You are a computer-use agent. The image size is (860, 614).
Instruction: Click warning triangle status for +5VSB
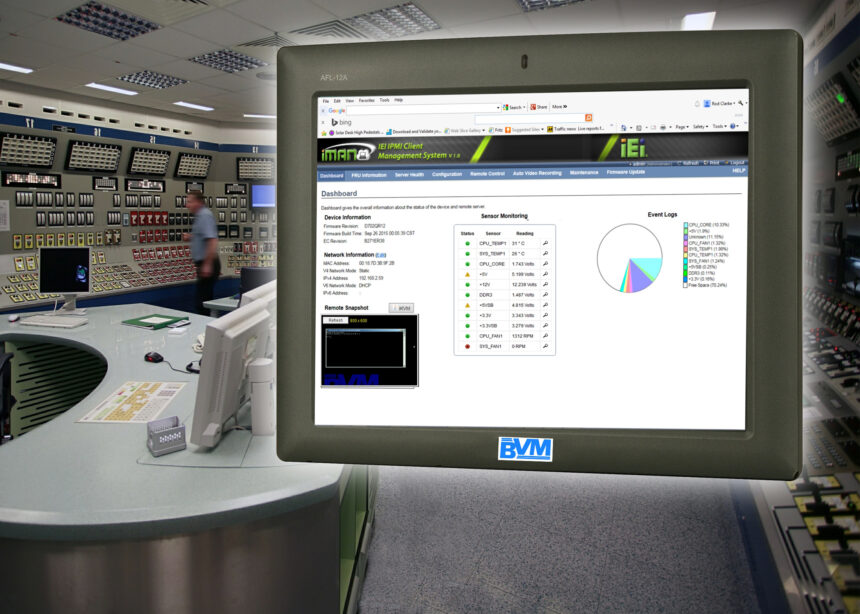pos(467,305)
